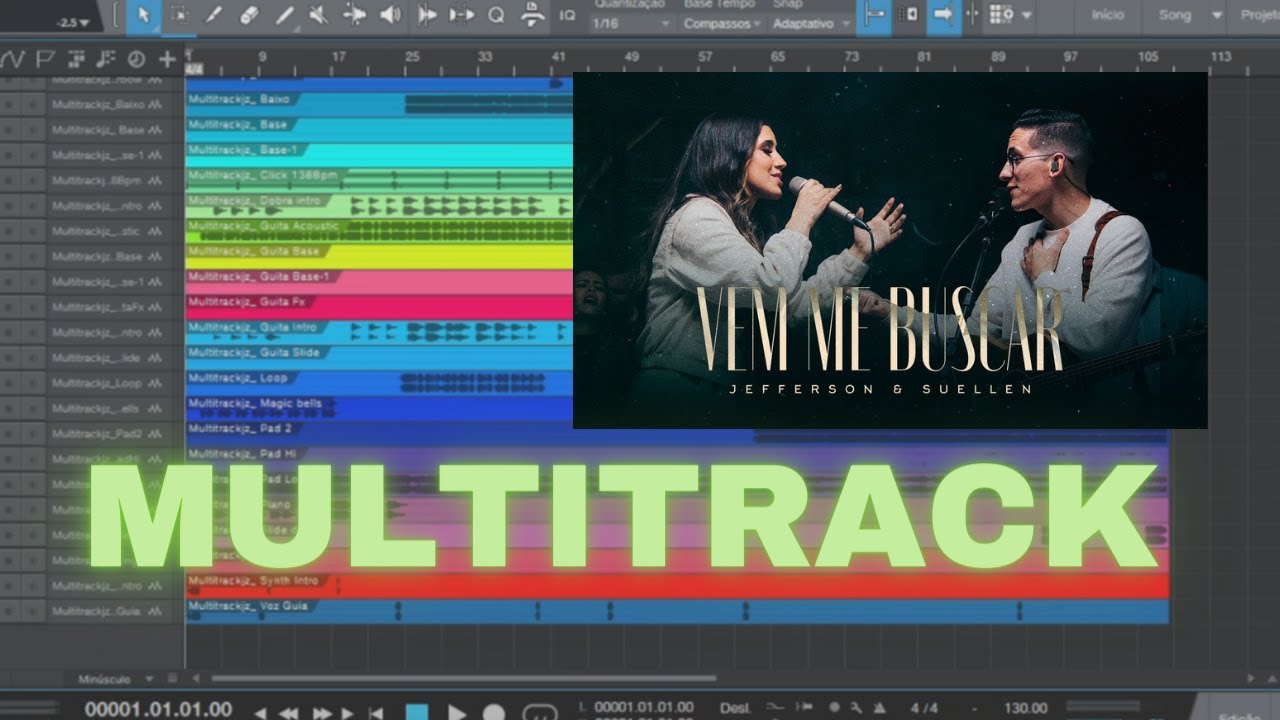Open the Início page
1280x720 pixels.
coord(1107,15)
